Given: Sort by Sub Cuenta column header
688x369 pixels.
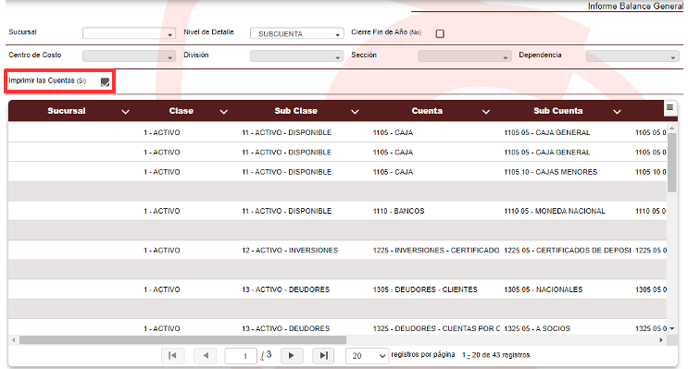Looking at the screenshot, I should tap(558, 111).
